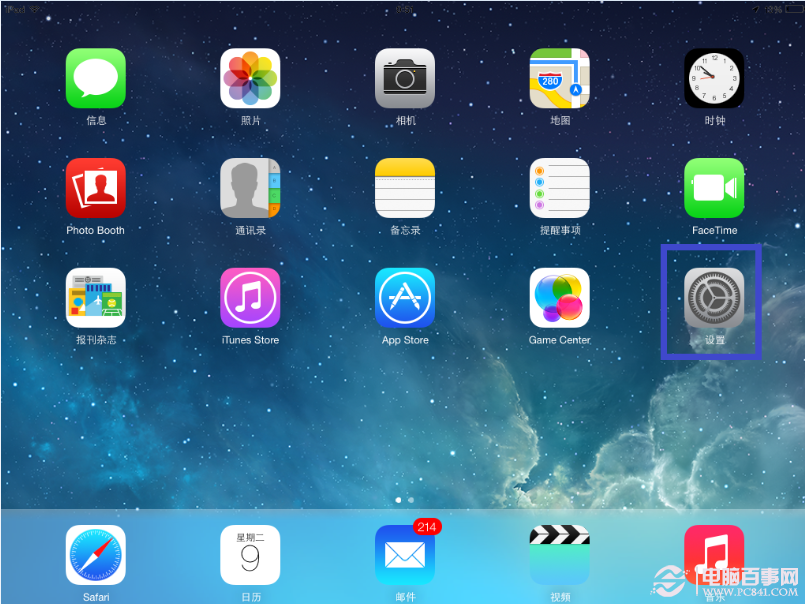Screen dimensions: 805x604
Task: Open the Messages app (信息)
Action: [x=95, y=78]
